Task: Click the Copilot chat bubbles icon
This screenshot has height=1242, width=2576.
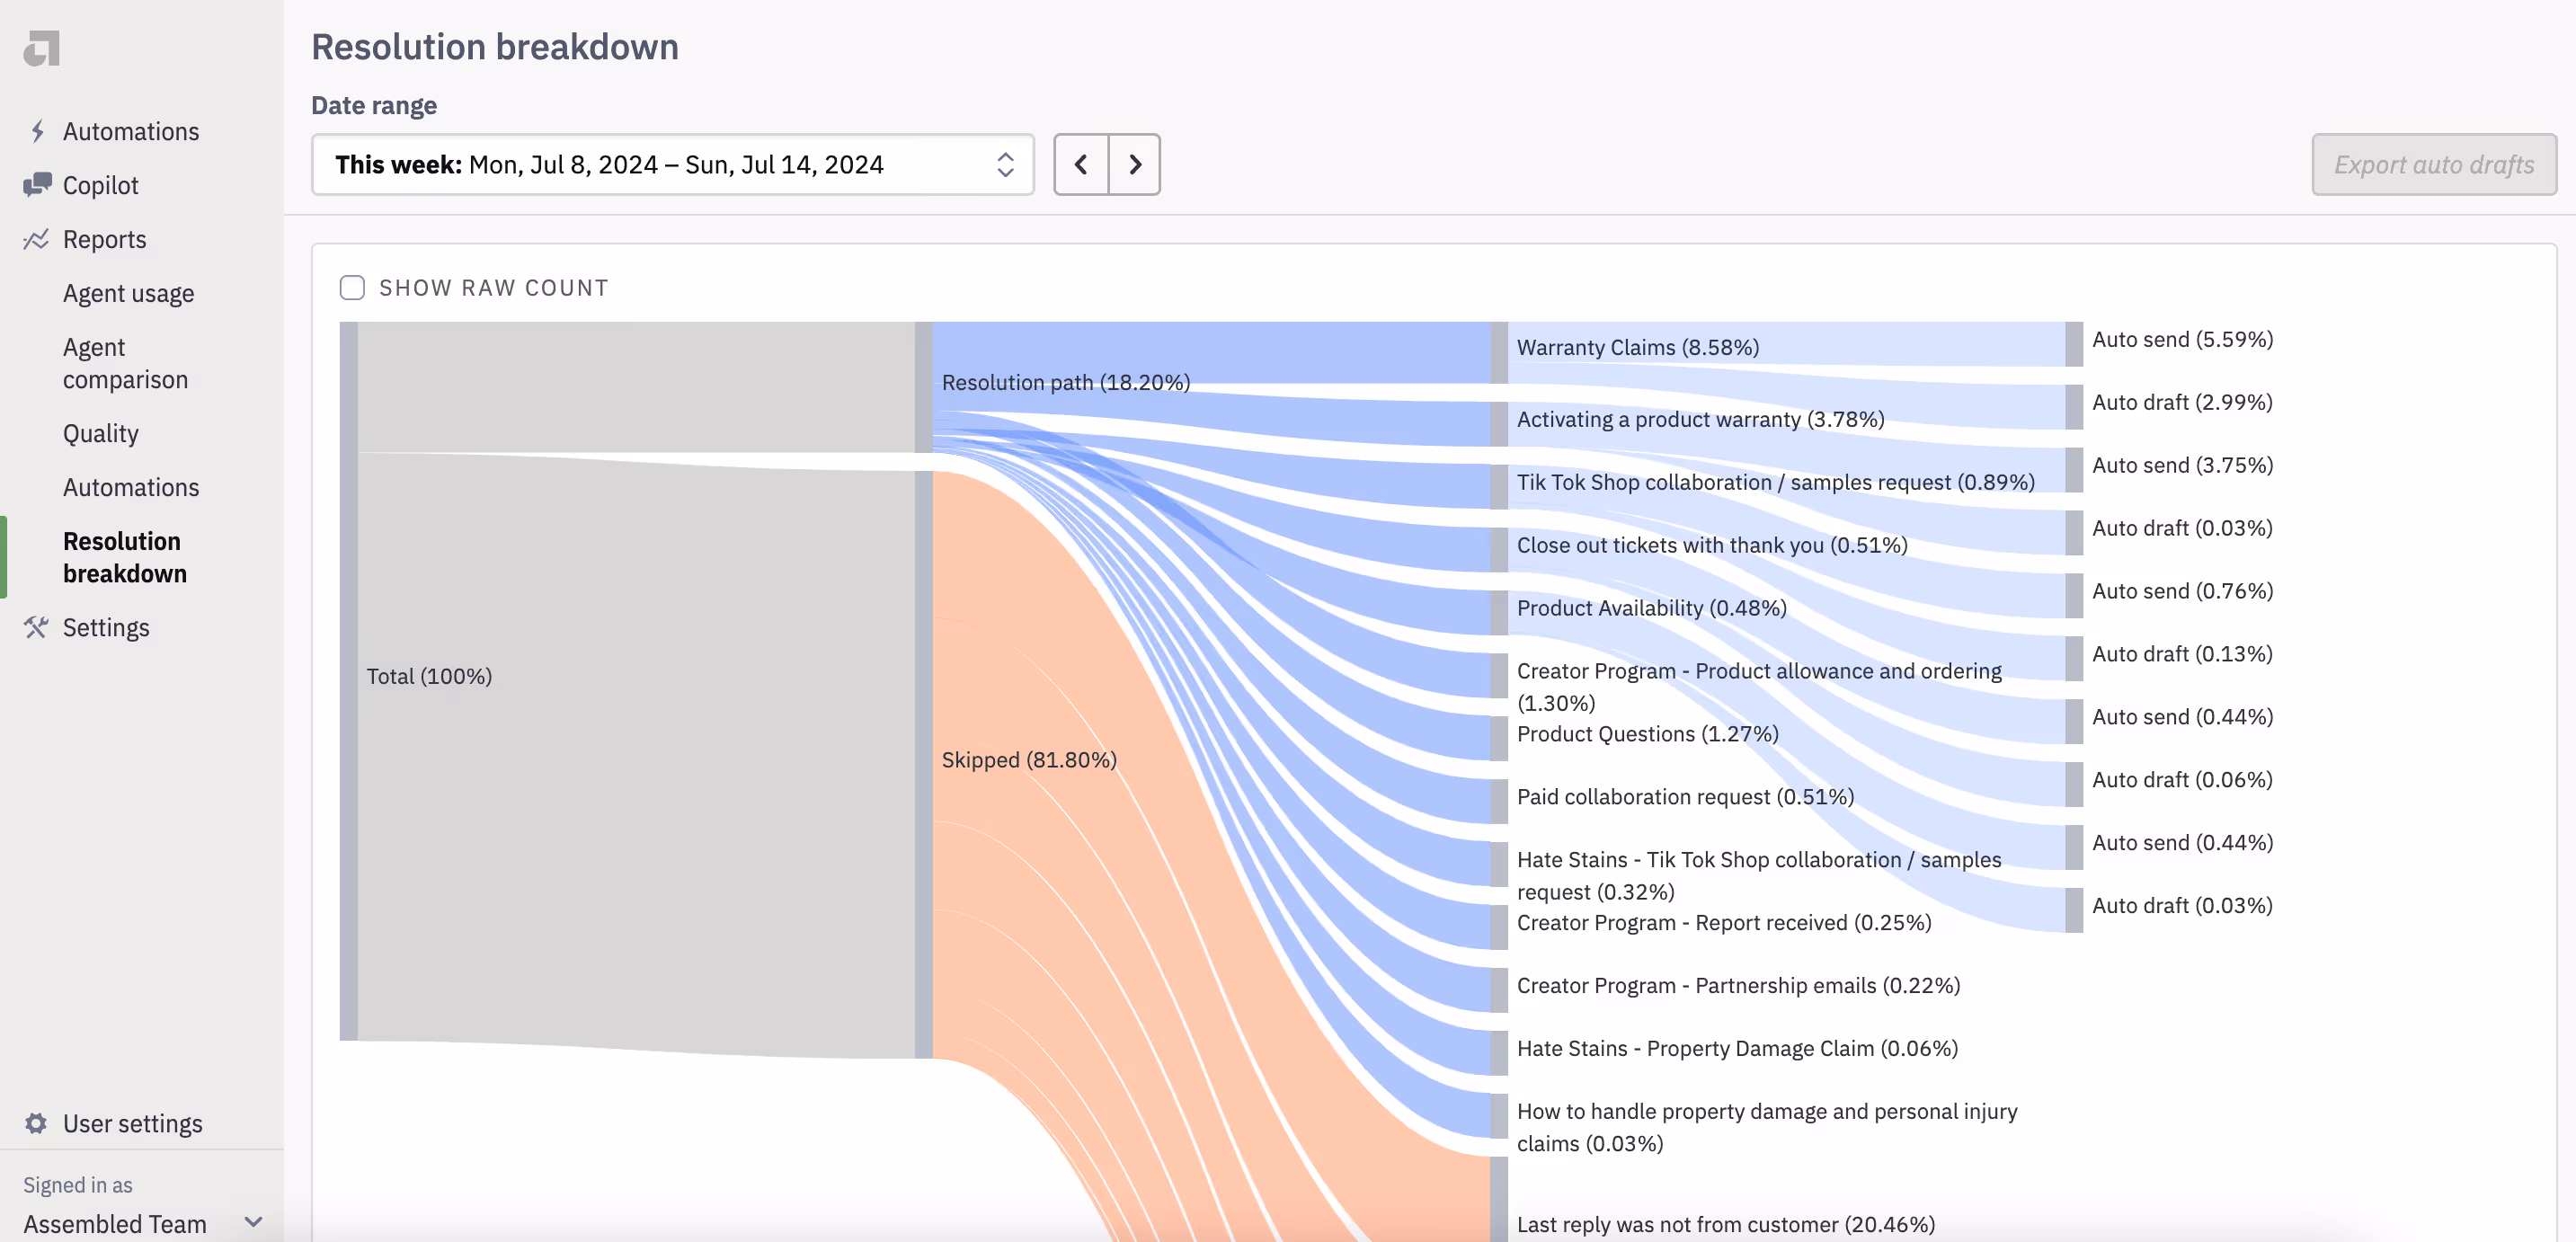Action: coord(37,184)
